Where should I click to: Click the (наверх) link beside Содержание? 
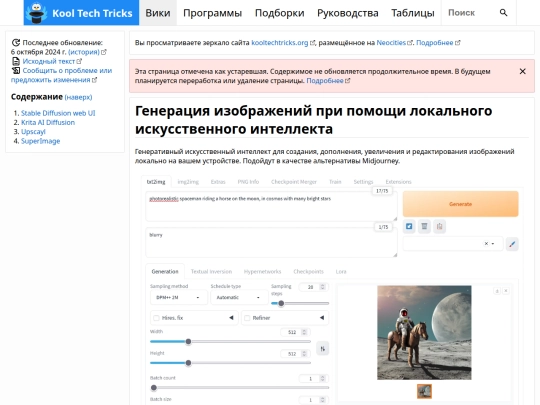78,97
